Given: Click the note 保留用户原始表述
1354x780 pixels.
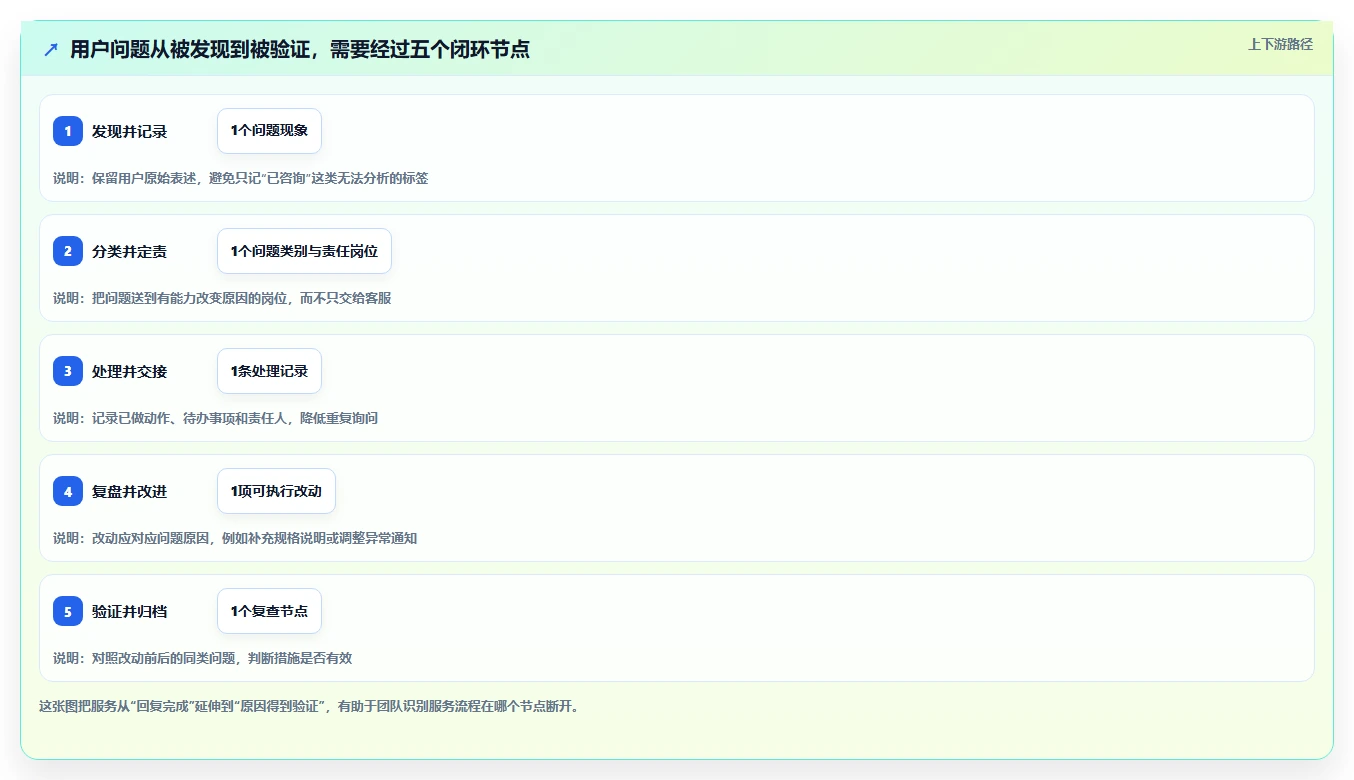Looking at the screenshot, I should pyautogui.click(x=240, y=178).
